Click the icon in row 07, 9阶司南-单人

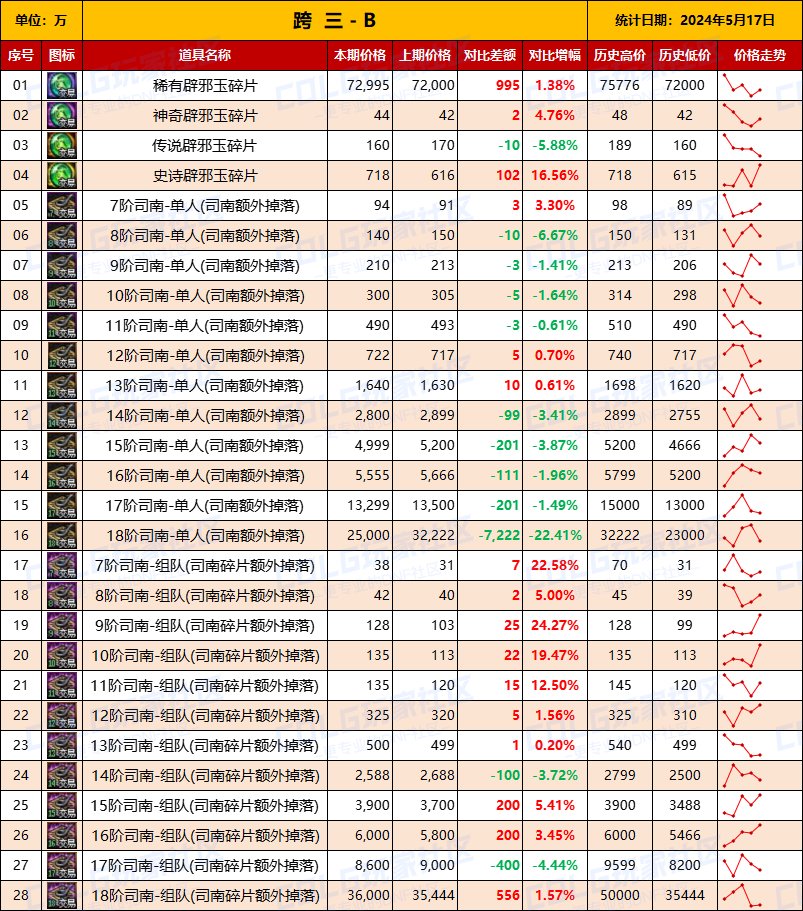(62, 266)
